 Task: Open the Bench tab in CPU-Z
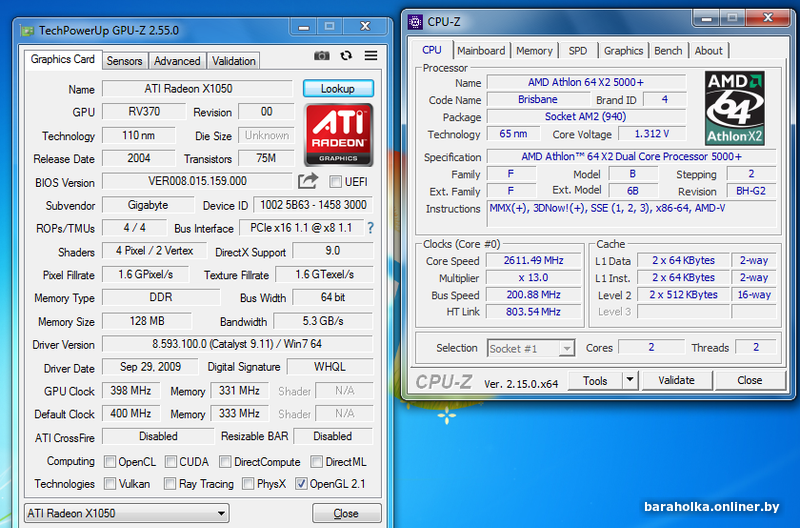point(668,51)
